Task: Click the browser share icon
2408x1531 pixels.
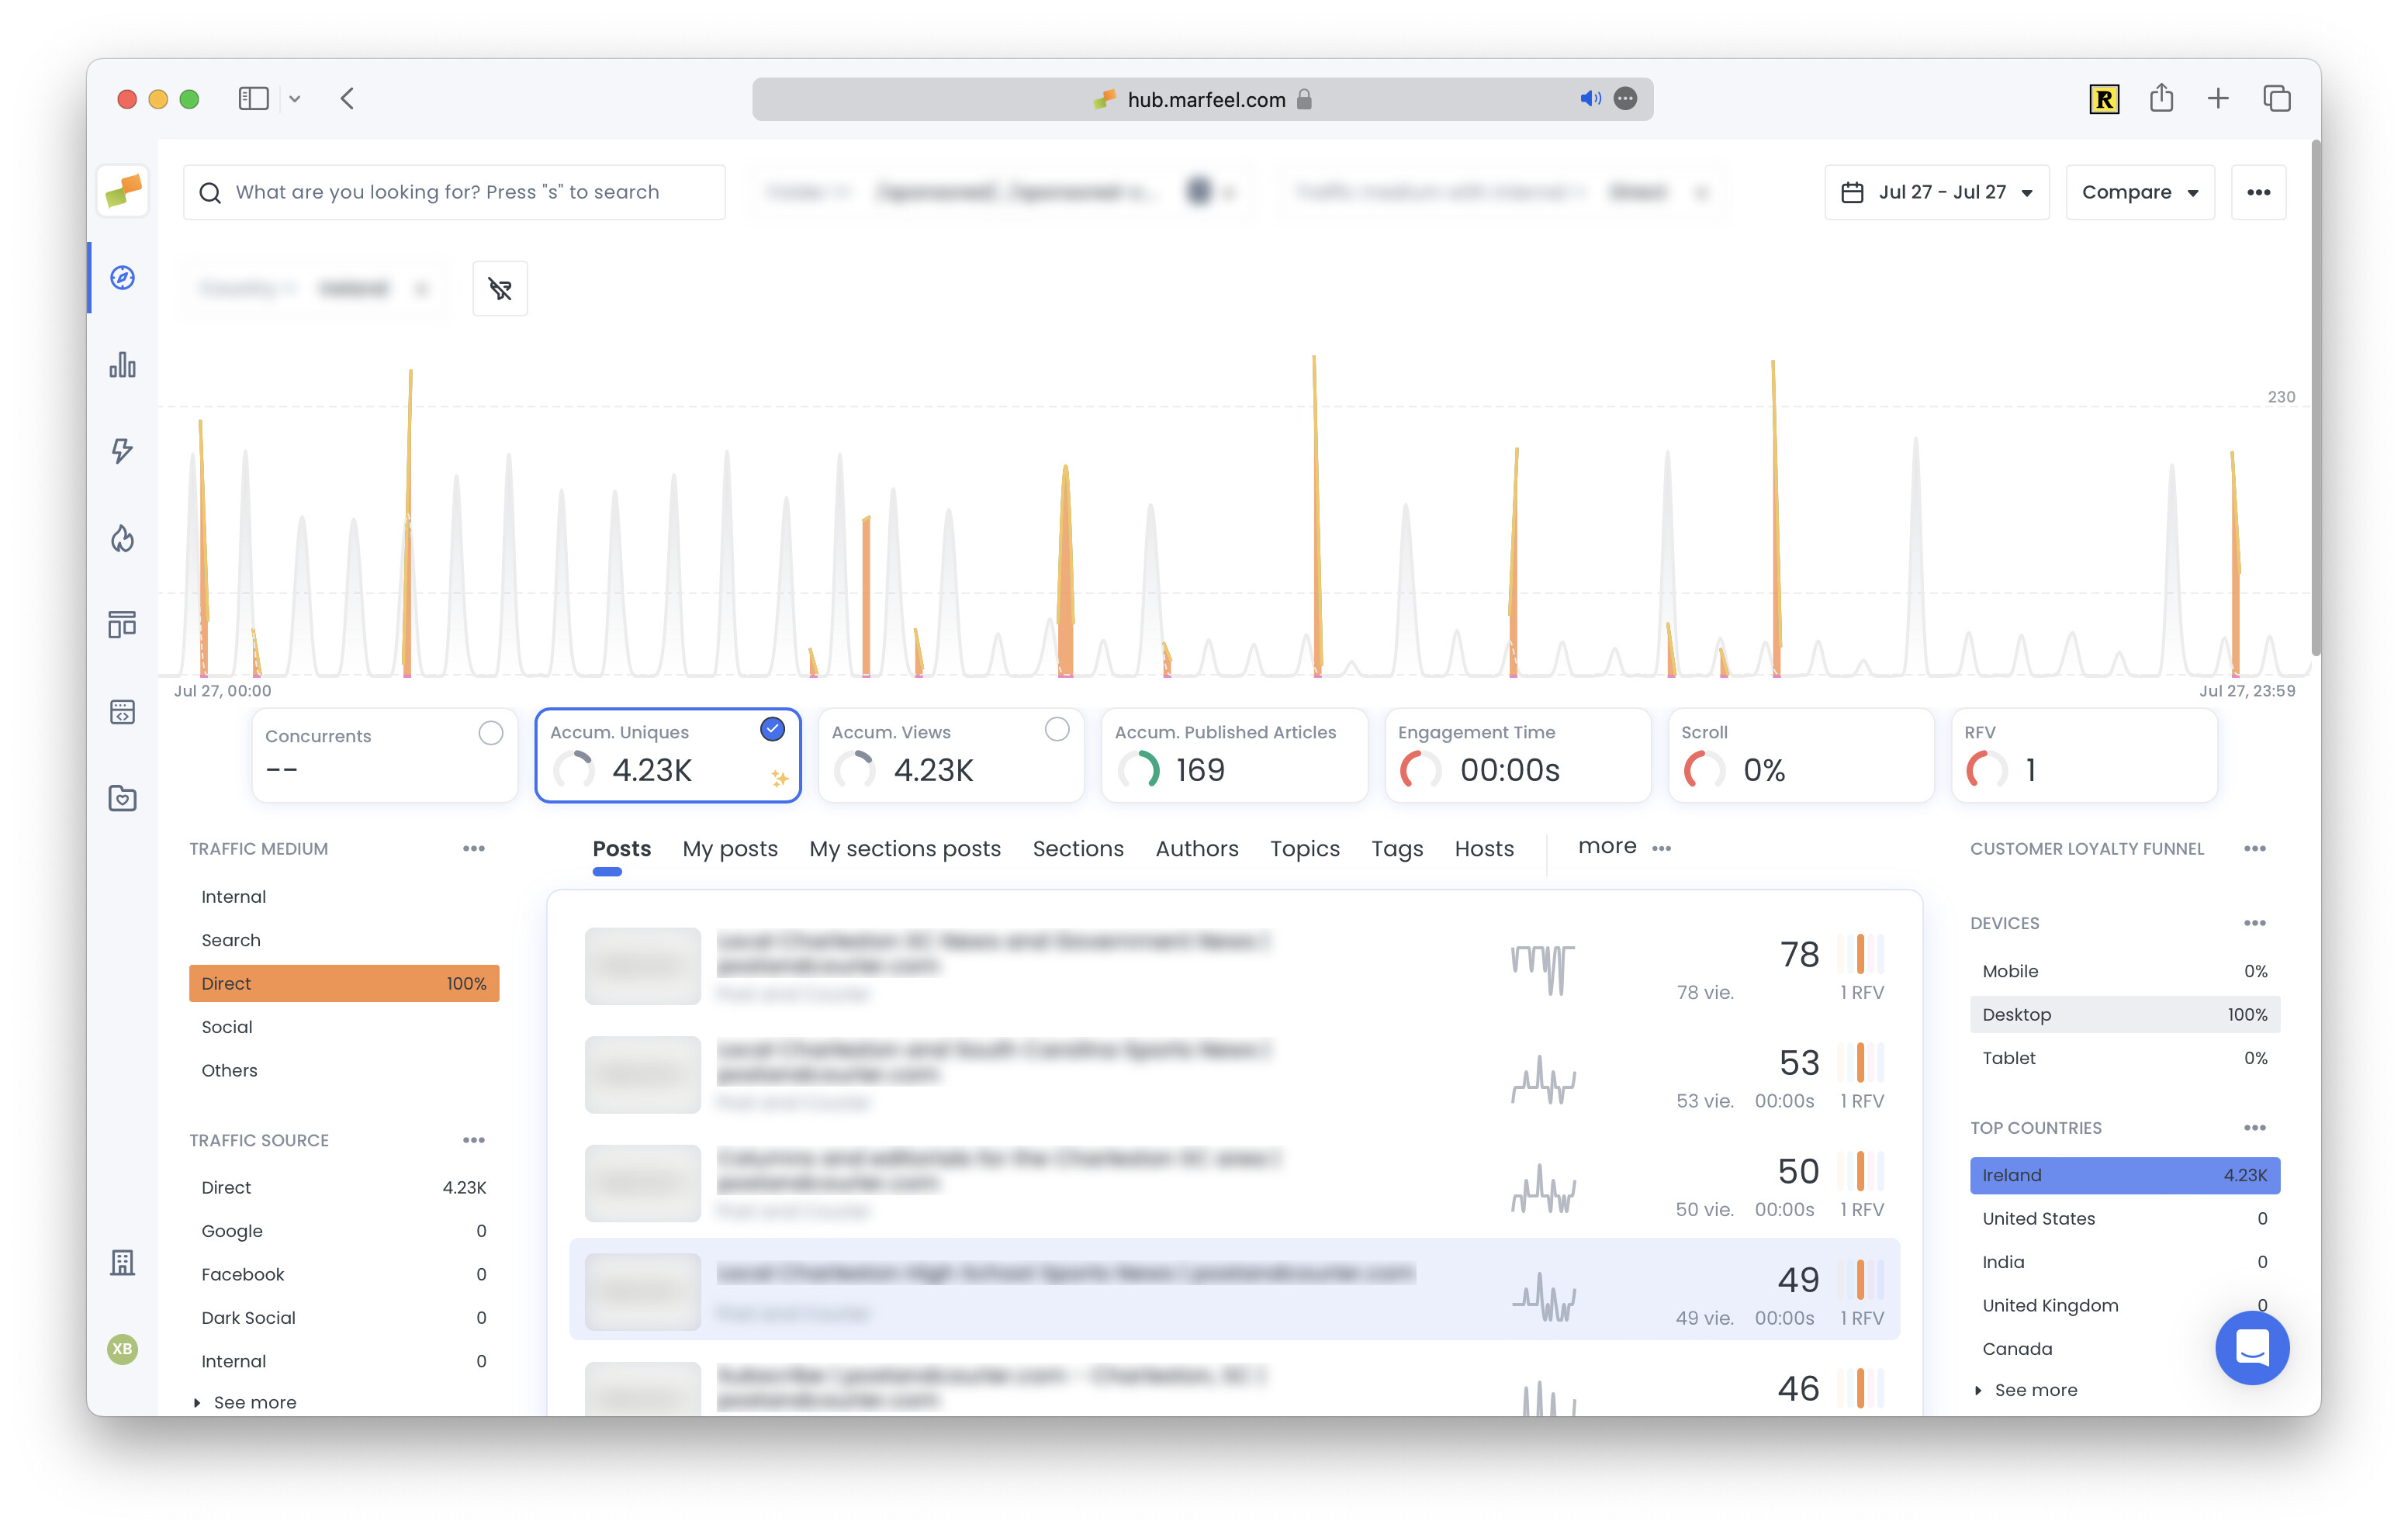Action: click(2161, 99)
